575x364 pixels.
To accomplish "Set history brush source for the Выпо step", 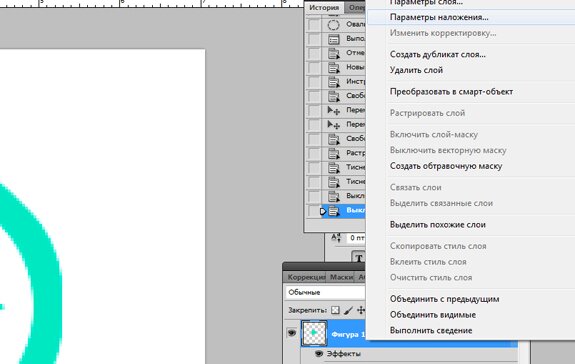I will coord(314,39).
